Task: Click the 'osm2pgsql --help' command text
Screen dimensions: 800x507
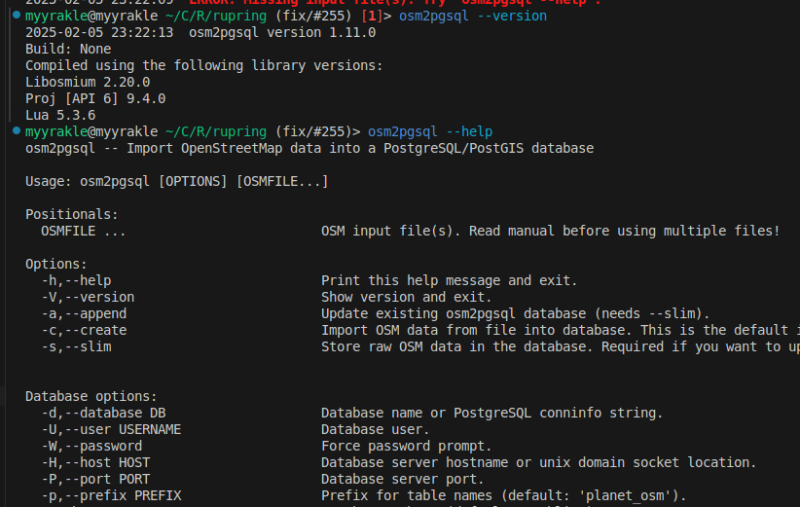Action: 430,132
